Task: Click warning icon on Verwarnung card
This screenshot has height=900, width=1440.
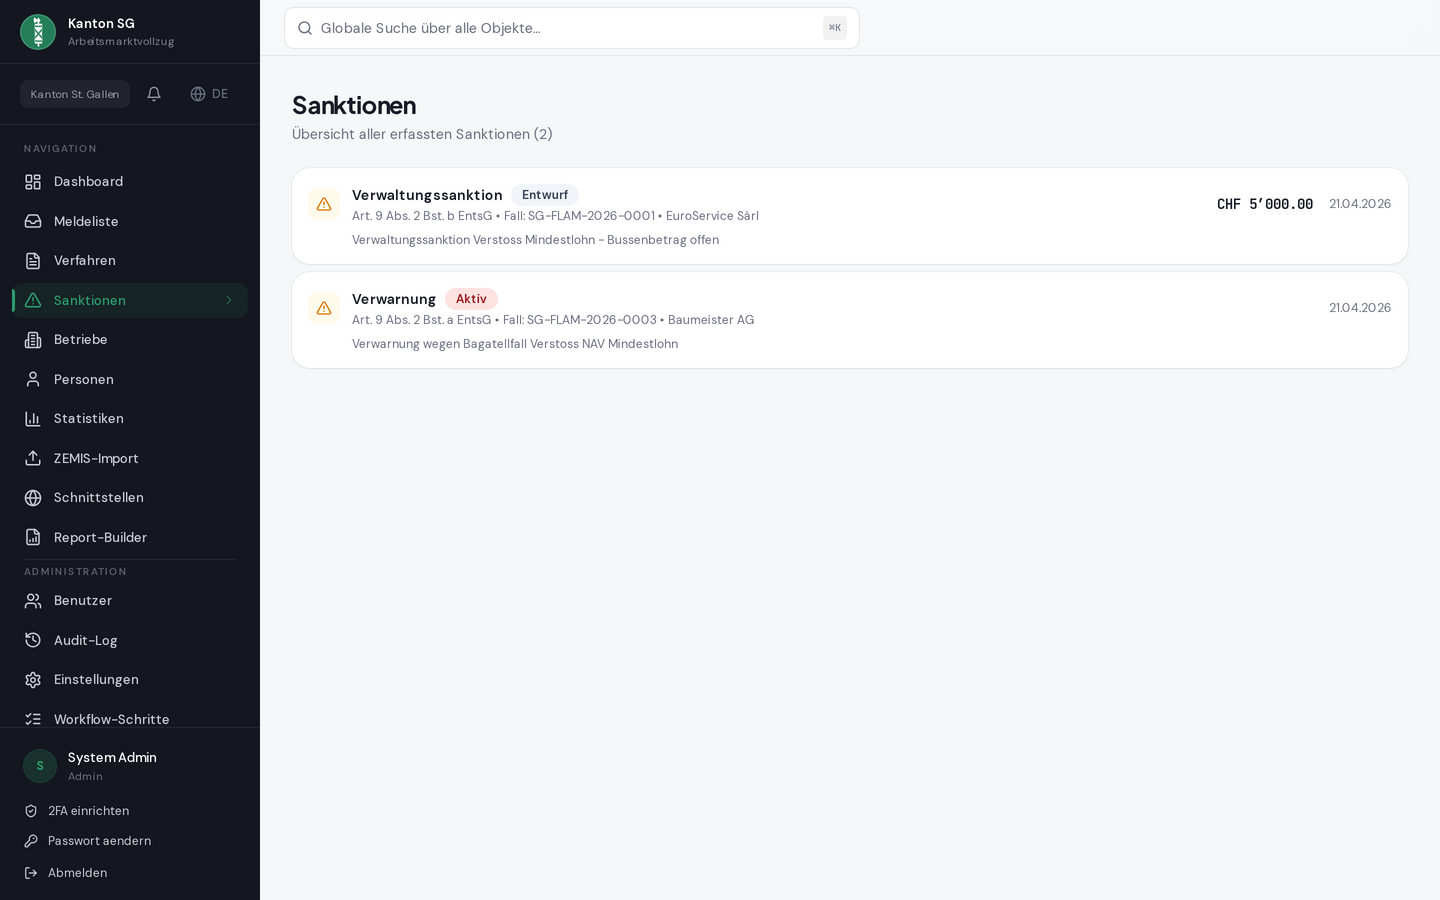Action: coord(324,308)
